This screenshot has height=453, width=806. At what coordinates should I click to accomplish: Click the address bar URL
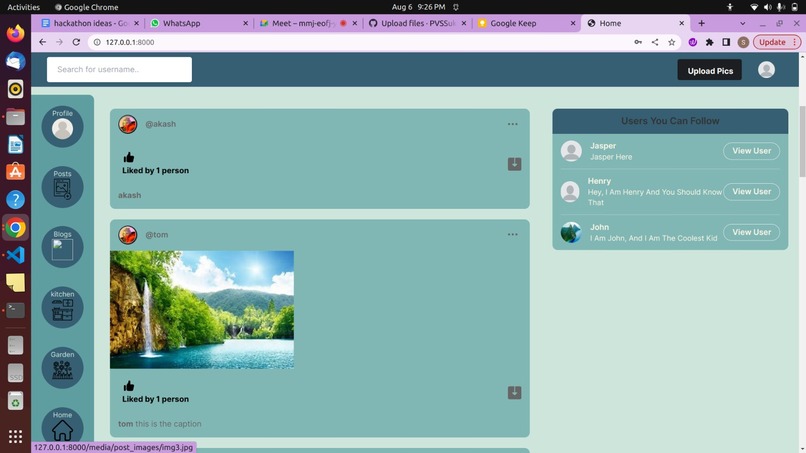coord(130,42)
